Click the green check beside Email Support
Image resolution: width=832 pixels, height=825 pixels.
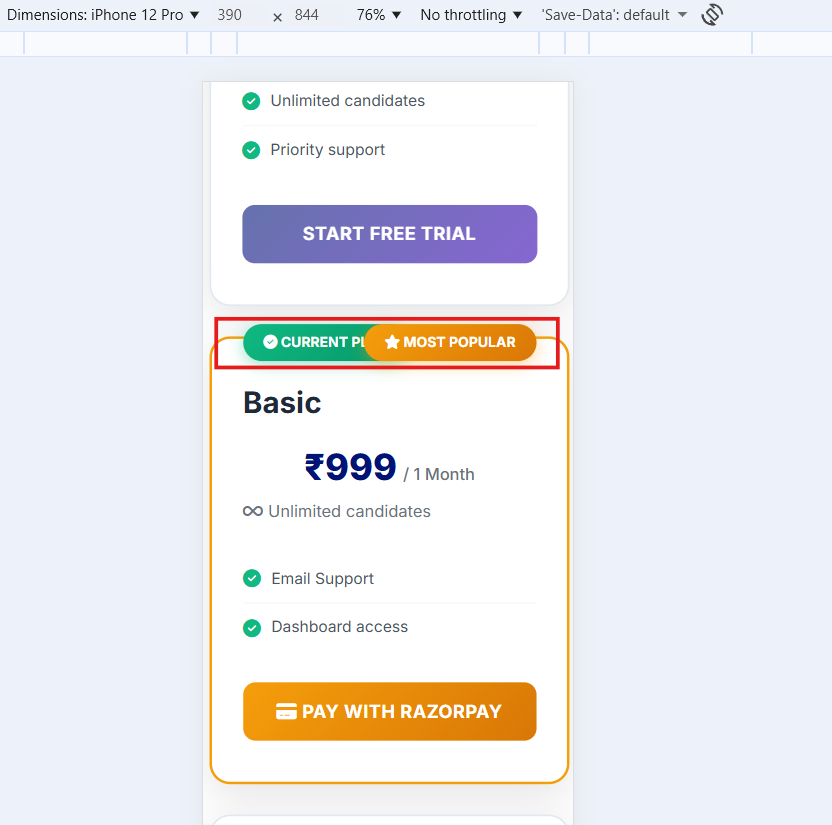252,578
